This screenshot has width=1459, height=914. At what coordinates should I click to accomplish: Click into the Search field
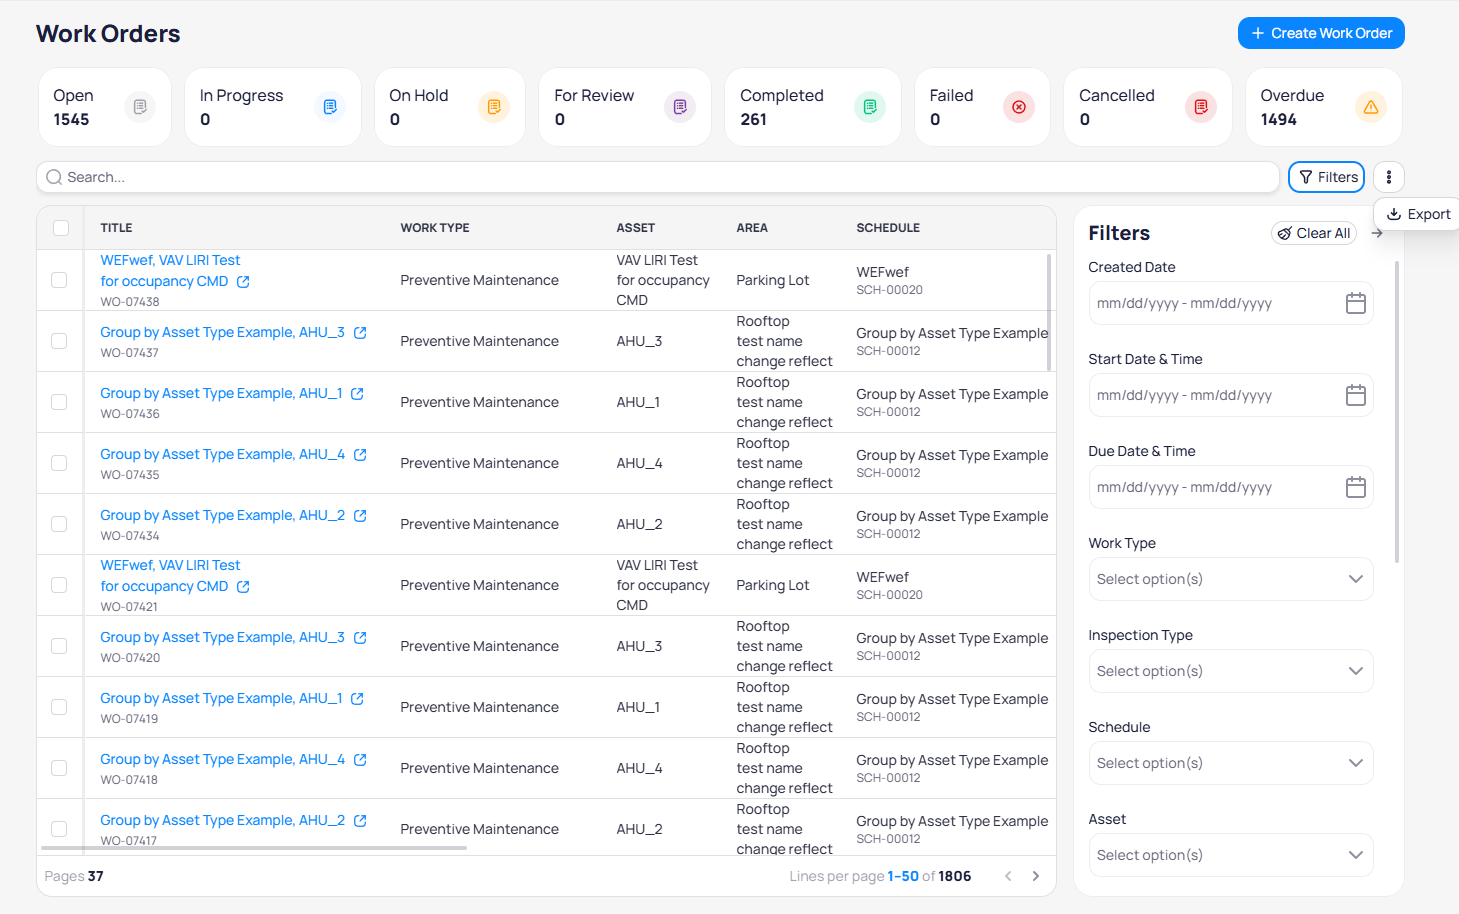658,177
